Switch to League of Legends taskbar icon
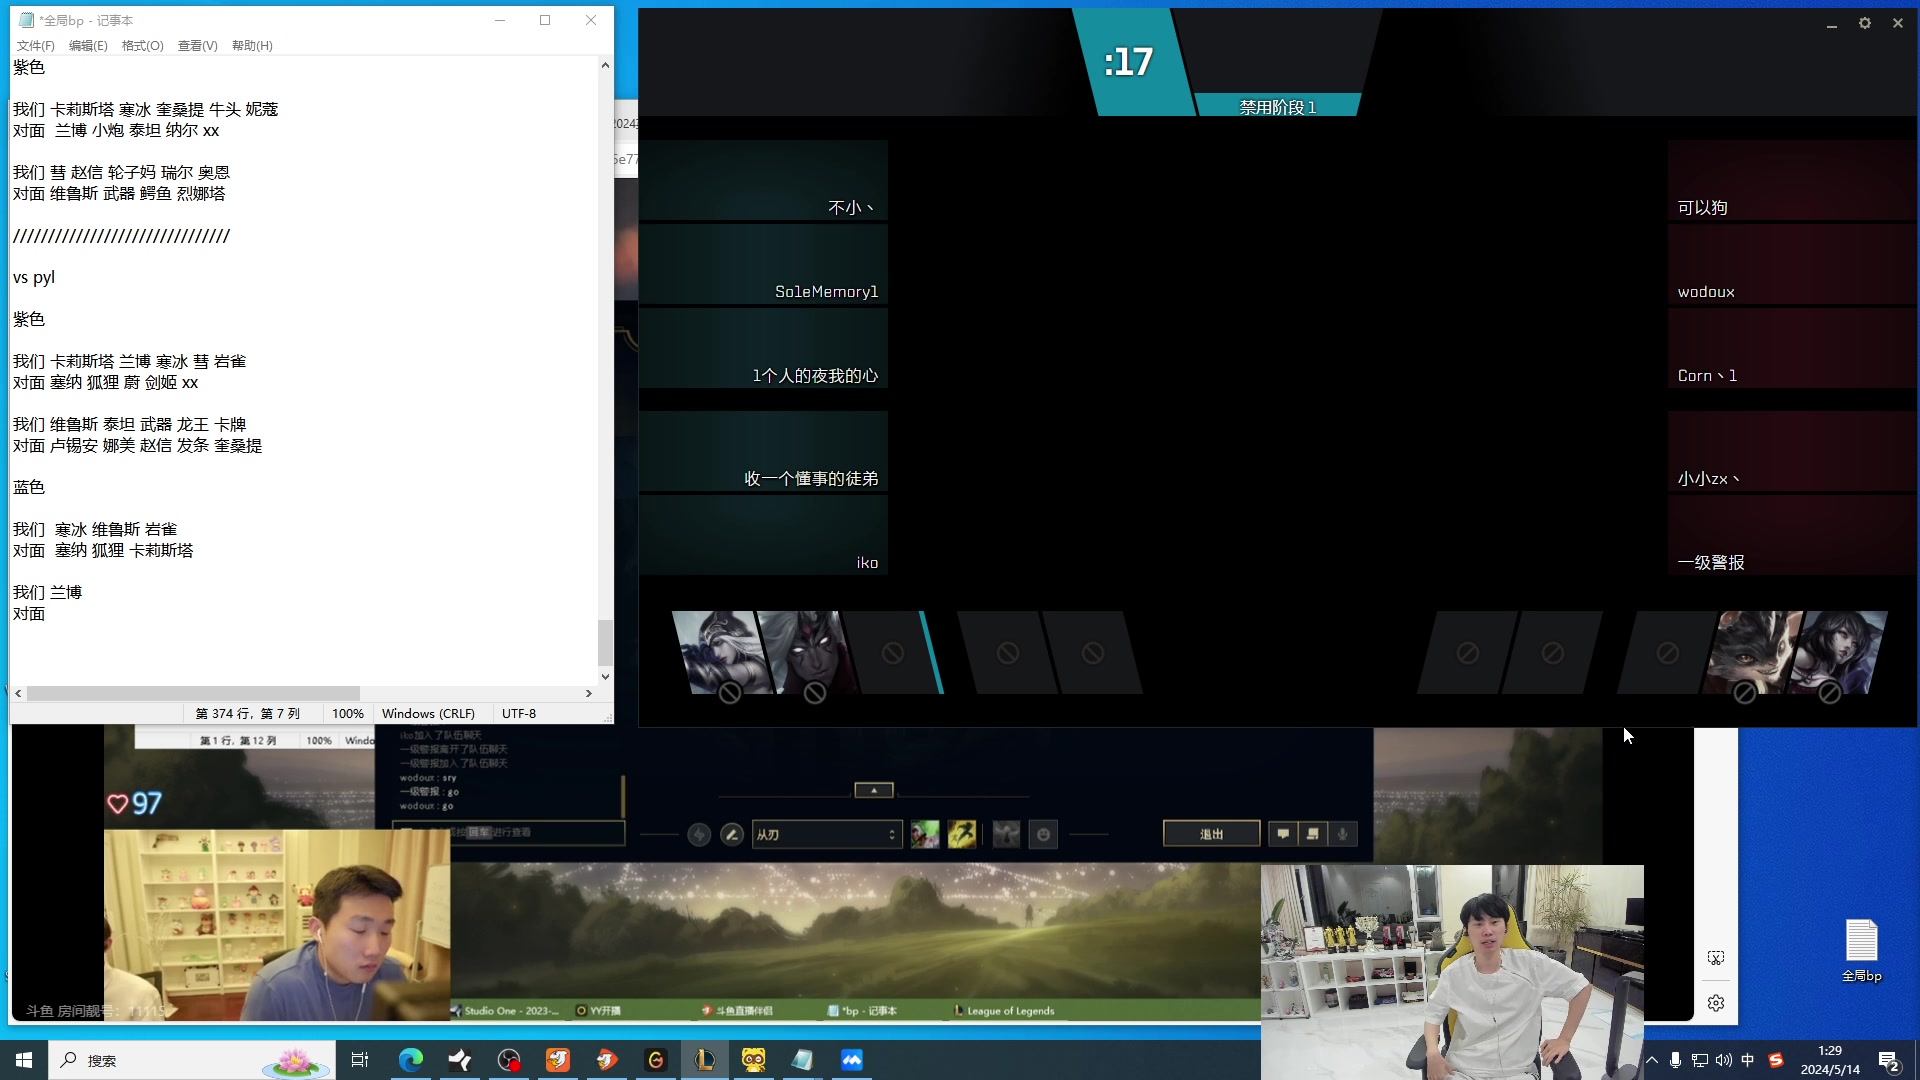 pos(705,1060)
